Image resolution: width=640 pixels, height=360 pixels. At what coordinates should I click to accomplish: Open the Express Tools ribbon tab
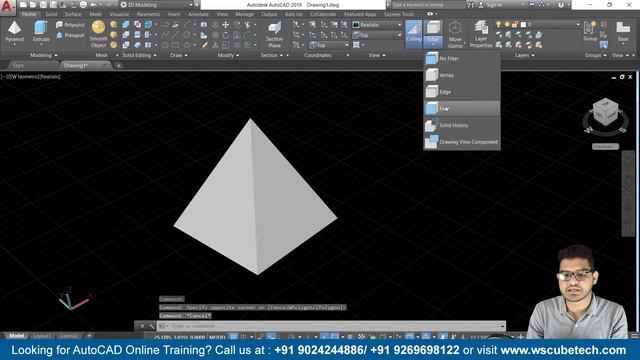tap(399, 14)
